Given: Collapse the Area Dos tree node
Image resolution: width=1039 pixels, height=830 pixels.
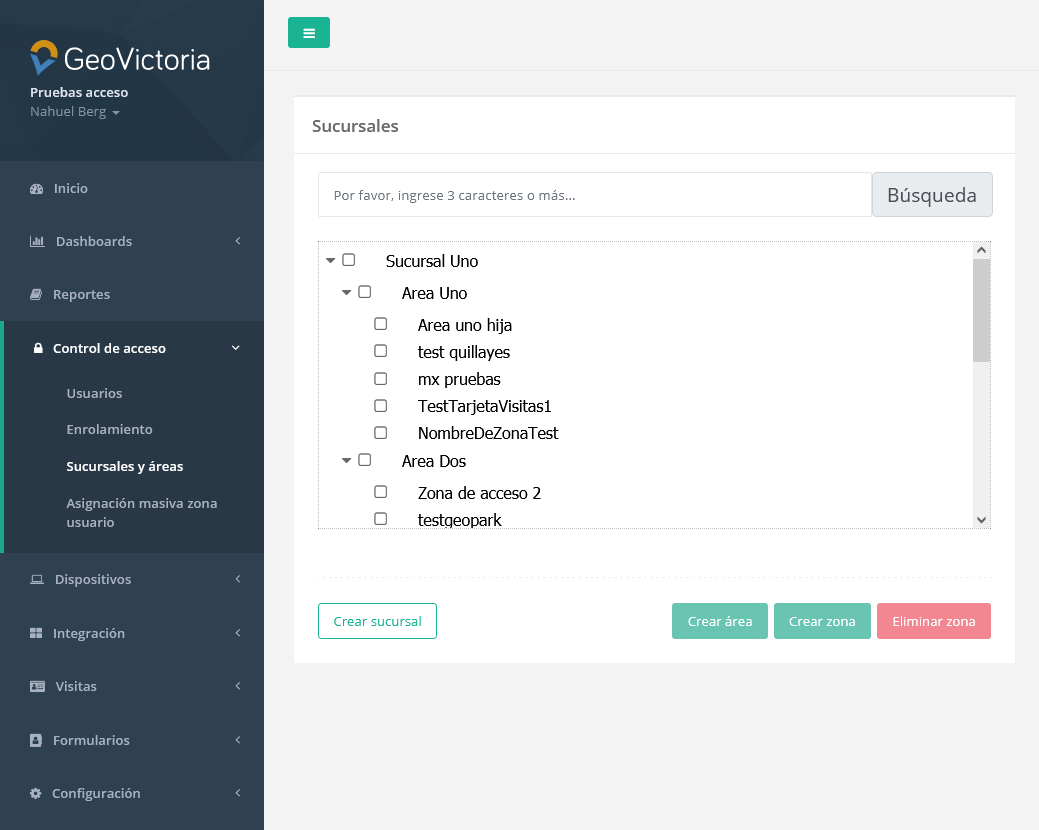Looking at the screenshot, I should [347, 461].
